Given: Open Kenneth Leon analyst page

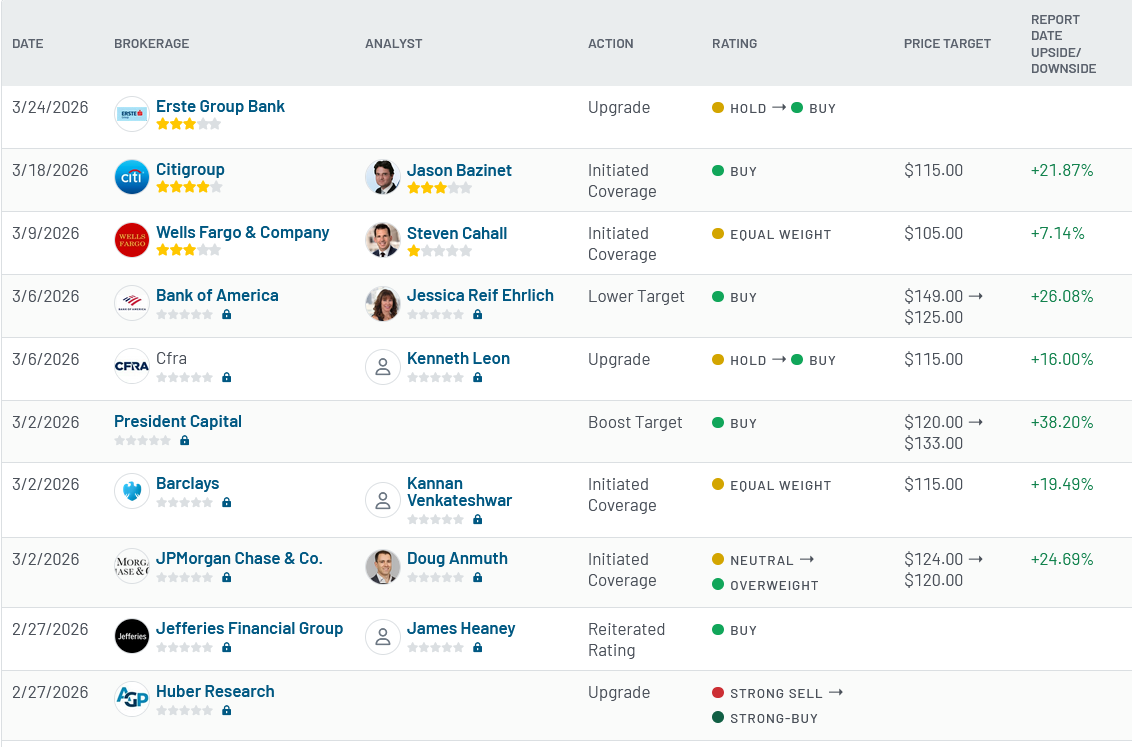Looking at the screenshot, I should pos(458,358).
